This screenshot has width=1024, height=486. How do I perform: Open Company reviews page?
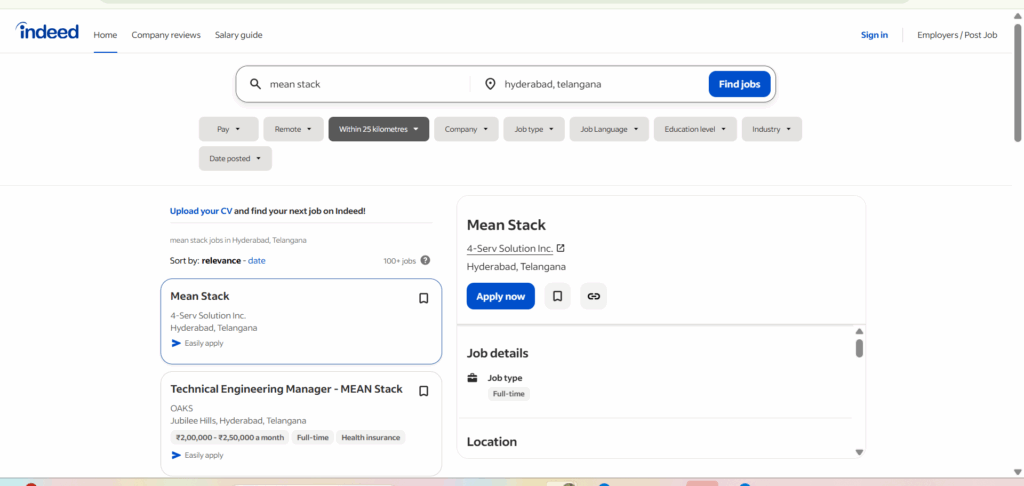click(x=166, y=35)
